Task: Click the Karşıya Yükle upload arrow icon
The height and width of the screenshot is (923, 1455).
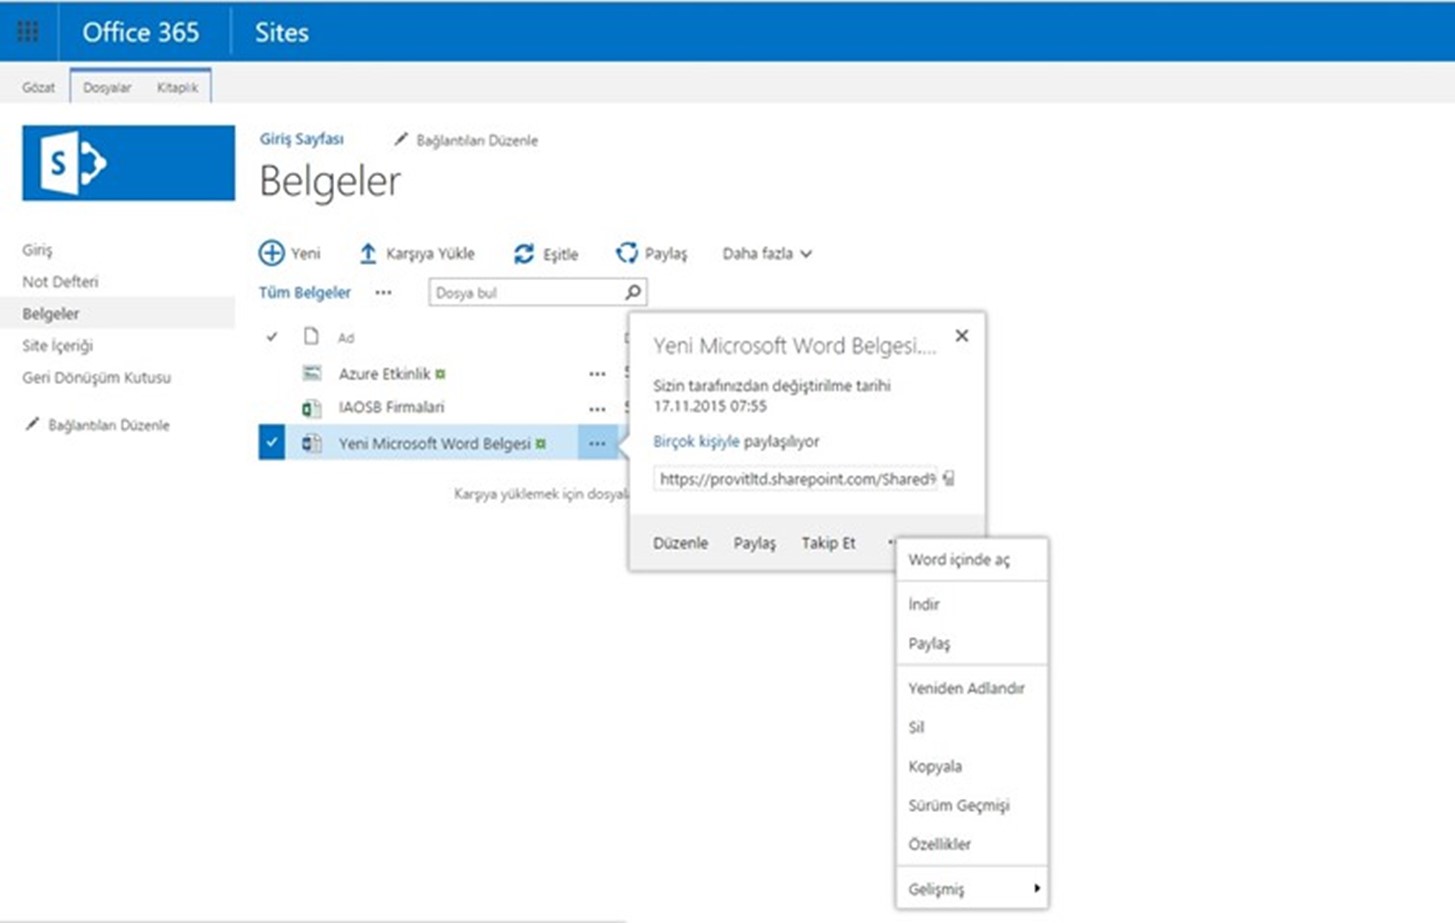Action: point(368,254)
